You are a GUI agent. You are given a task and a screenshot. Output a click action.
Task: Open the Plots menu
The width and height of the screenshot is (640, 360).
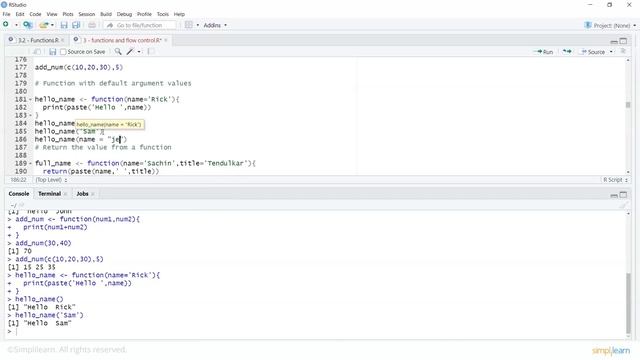(68, 14)
